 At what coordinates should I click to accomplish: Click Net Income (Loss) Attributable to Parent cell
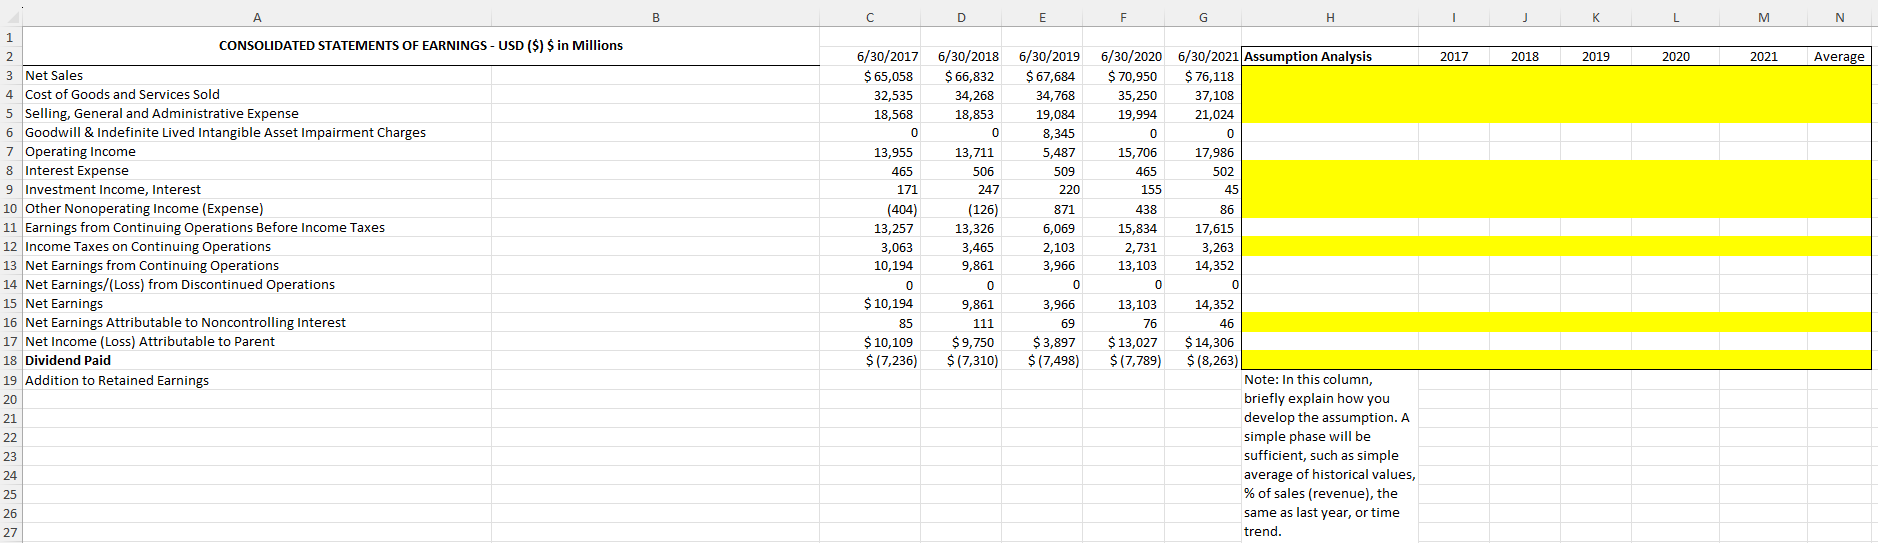(257, 341)
